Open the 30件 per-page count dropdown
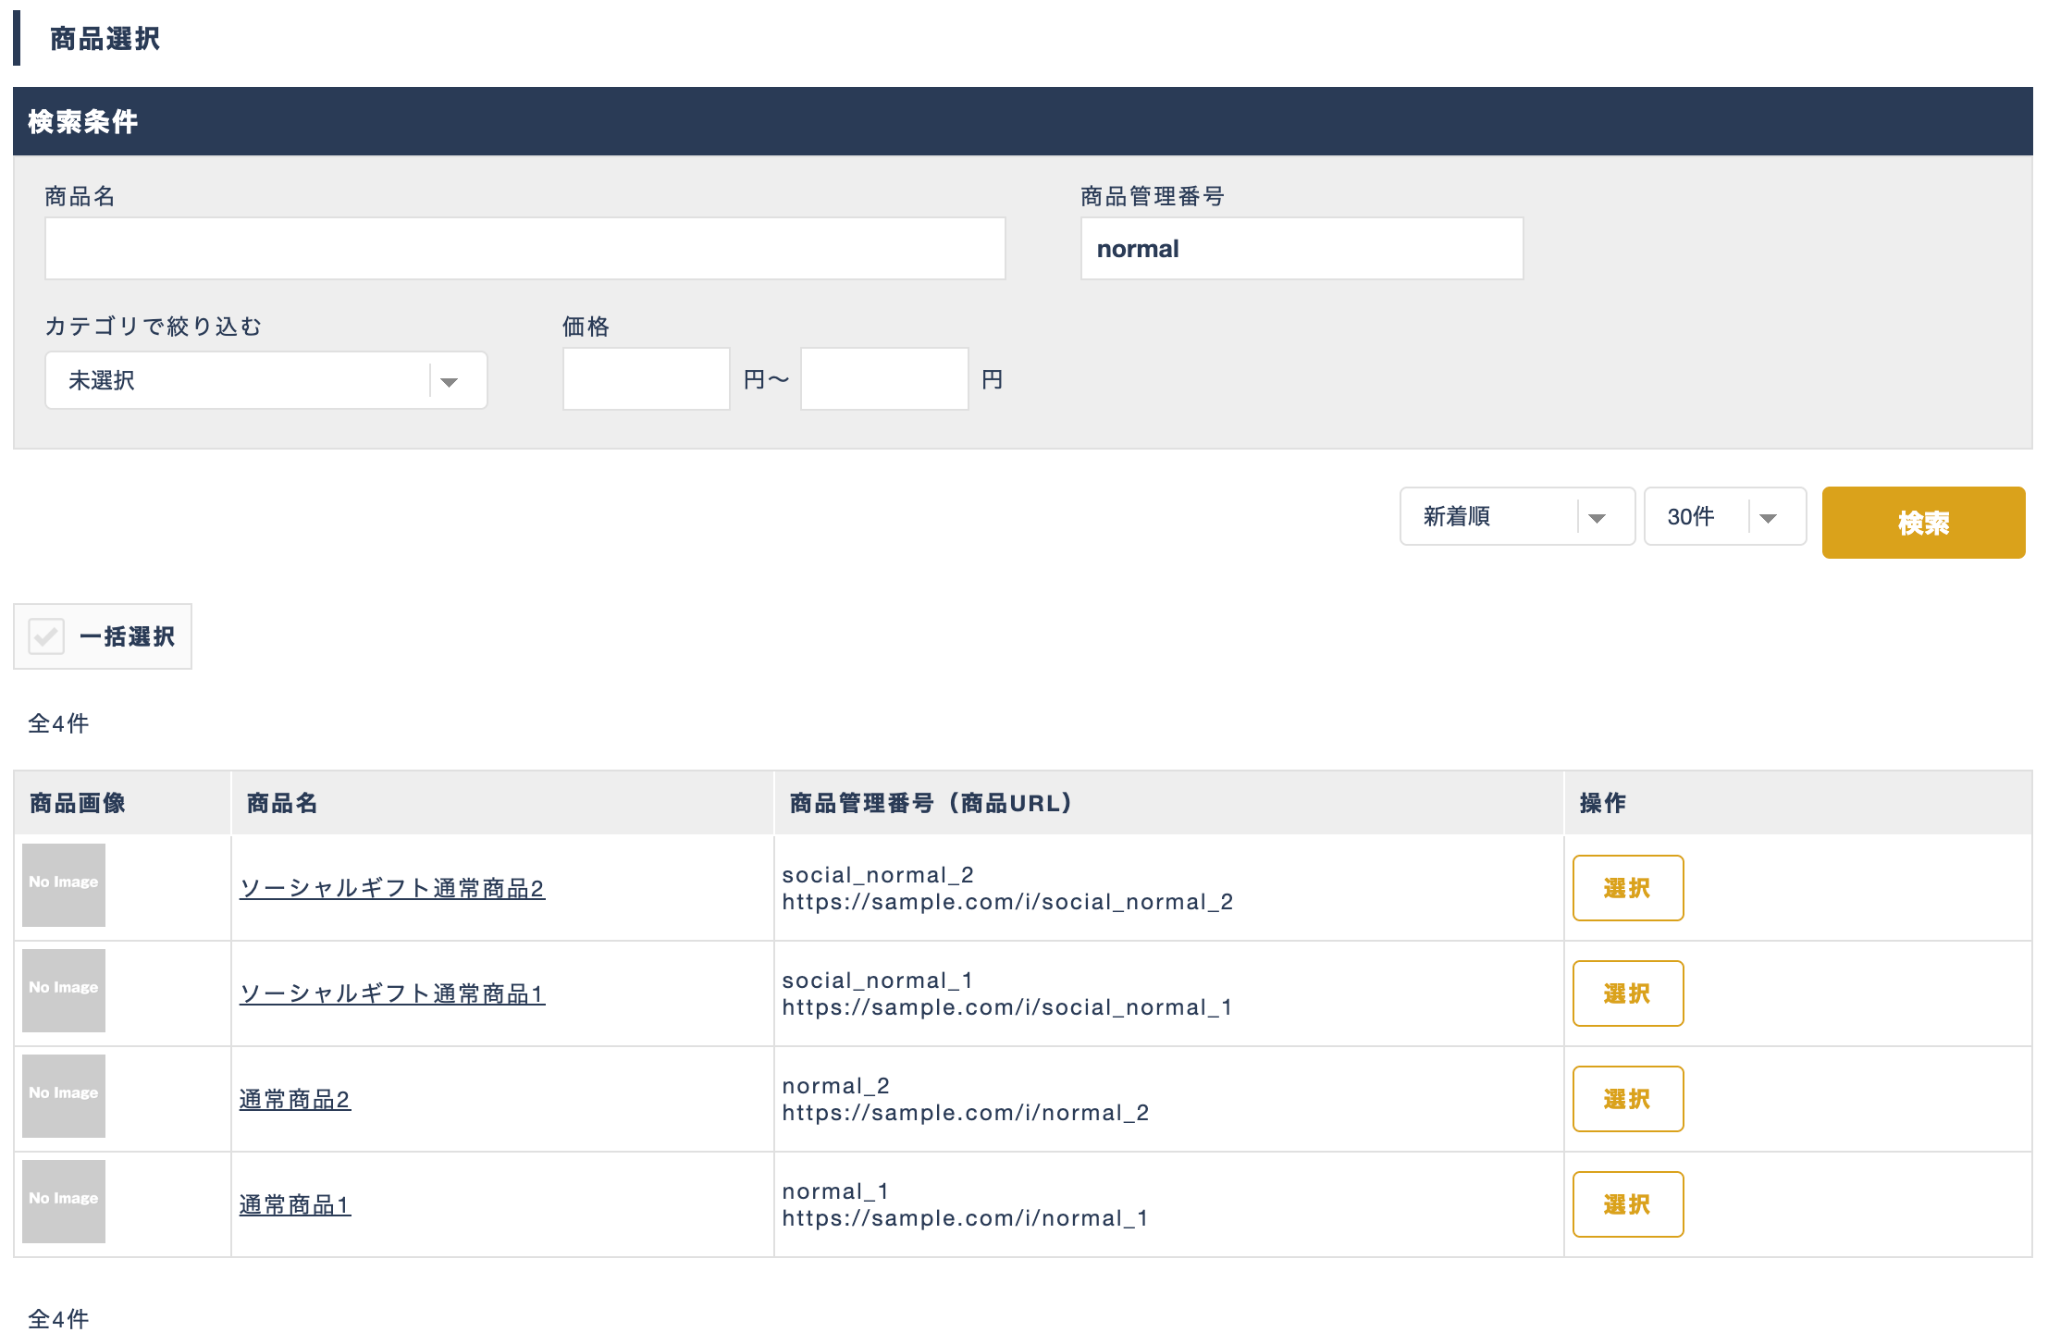This screenshot has width=2048, height=1341. click(x=1724, y=517)
